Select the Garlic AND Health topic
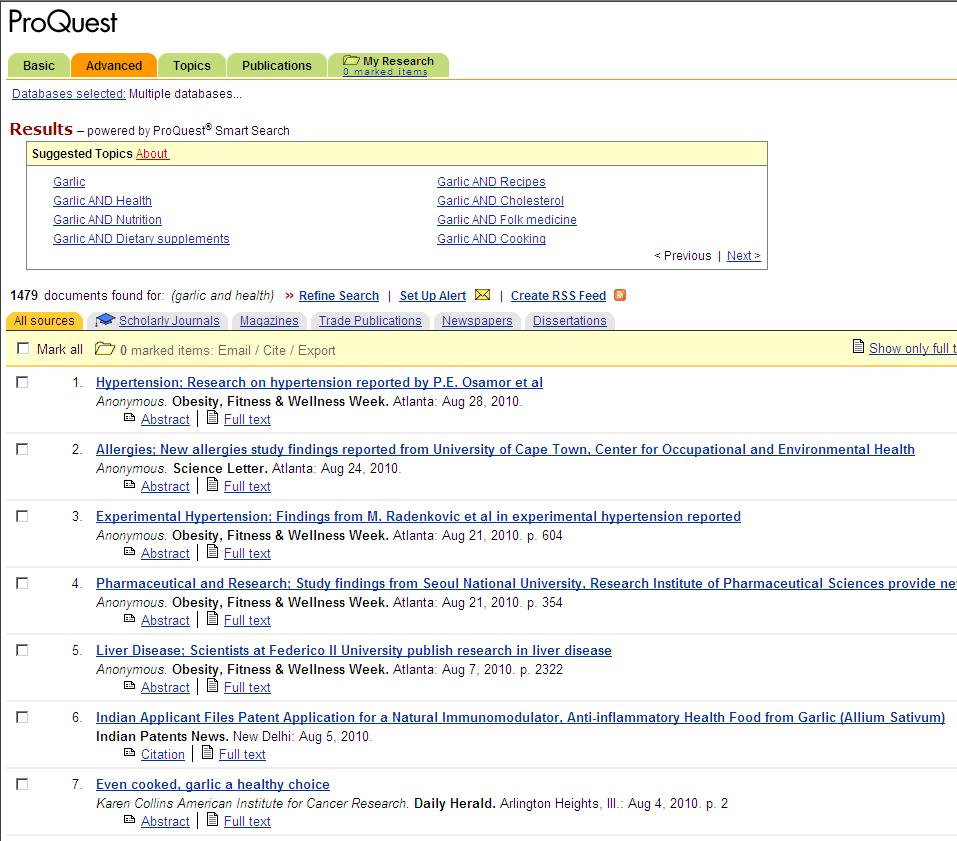The height and width of the screenshot is (841, 957). (103, 201)
